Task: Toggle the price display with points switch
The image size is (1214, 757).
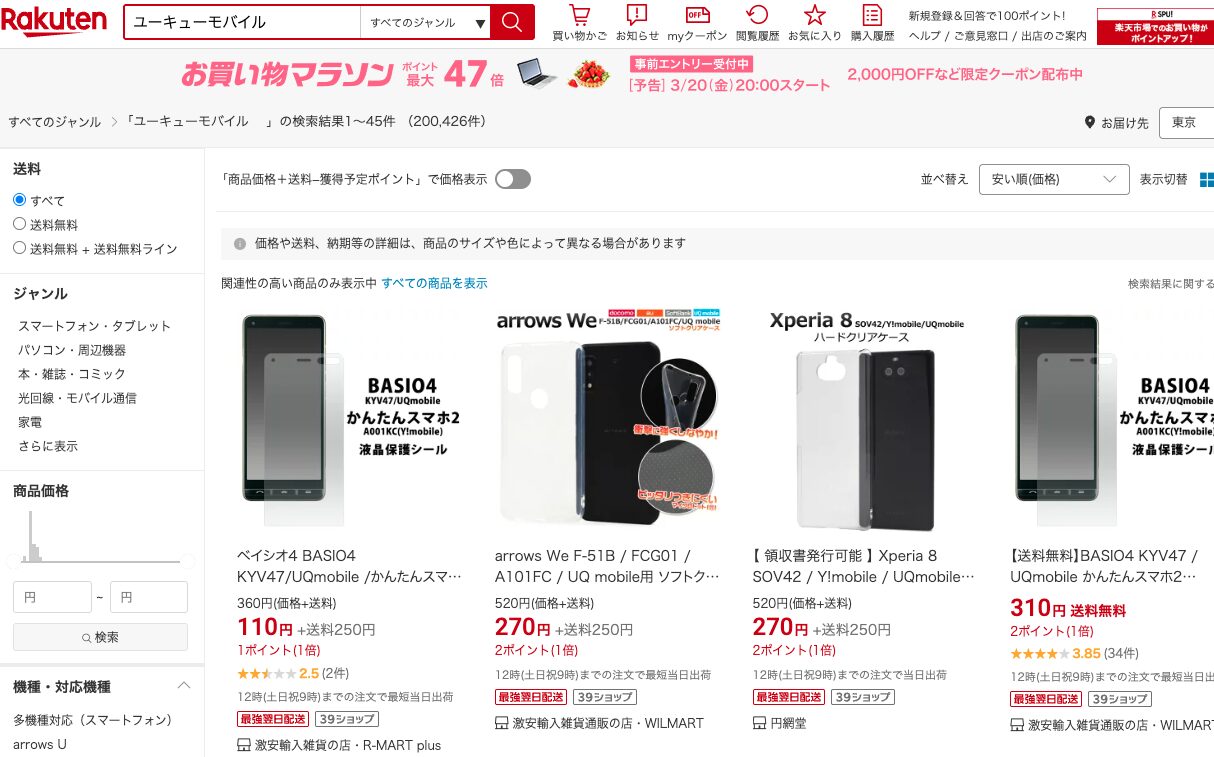Action: click(x=513, y=179)
